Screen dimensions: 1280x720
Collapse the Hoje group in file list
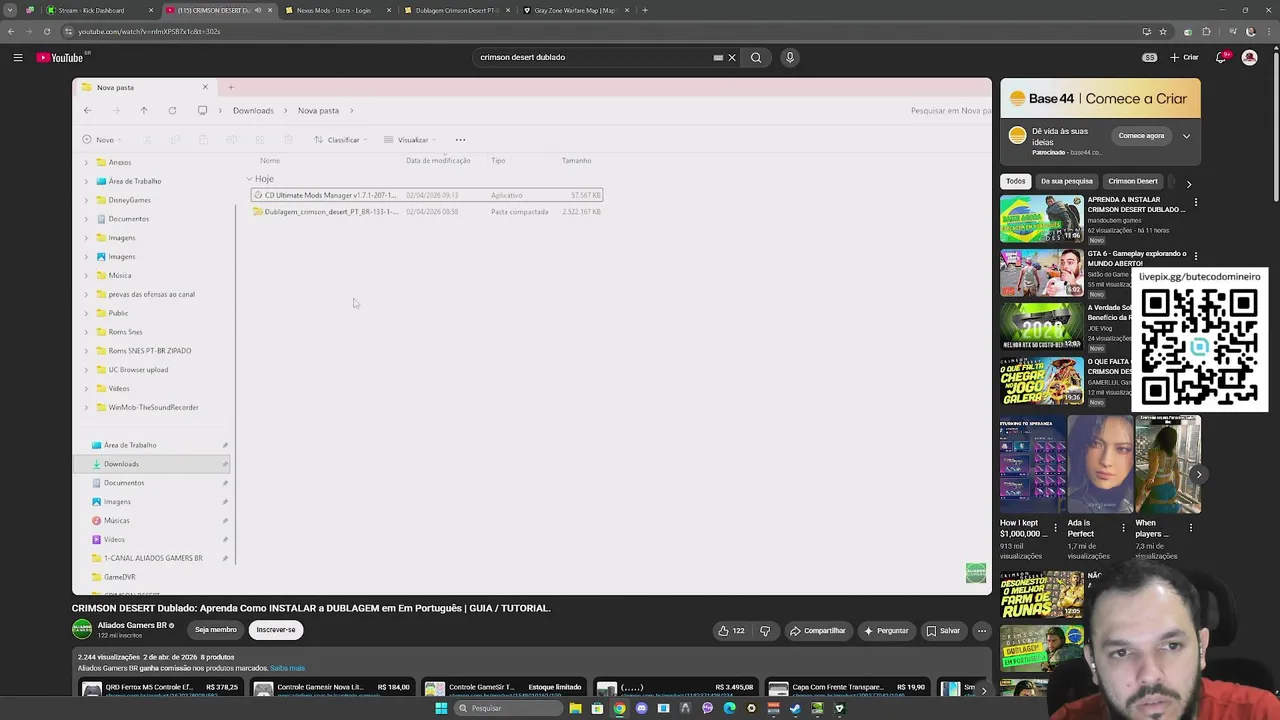tap(250, 179)
